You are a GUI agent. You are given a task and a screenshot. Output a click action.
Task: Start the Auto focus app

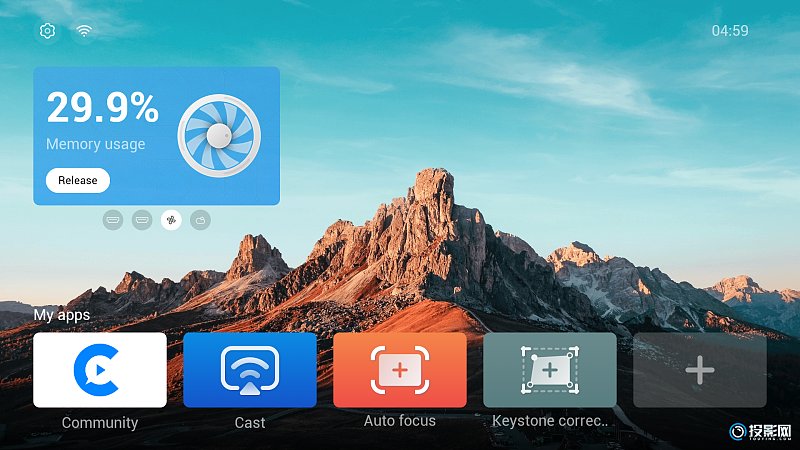coord(400,370)
